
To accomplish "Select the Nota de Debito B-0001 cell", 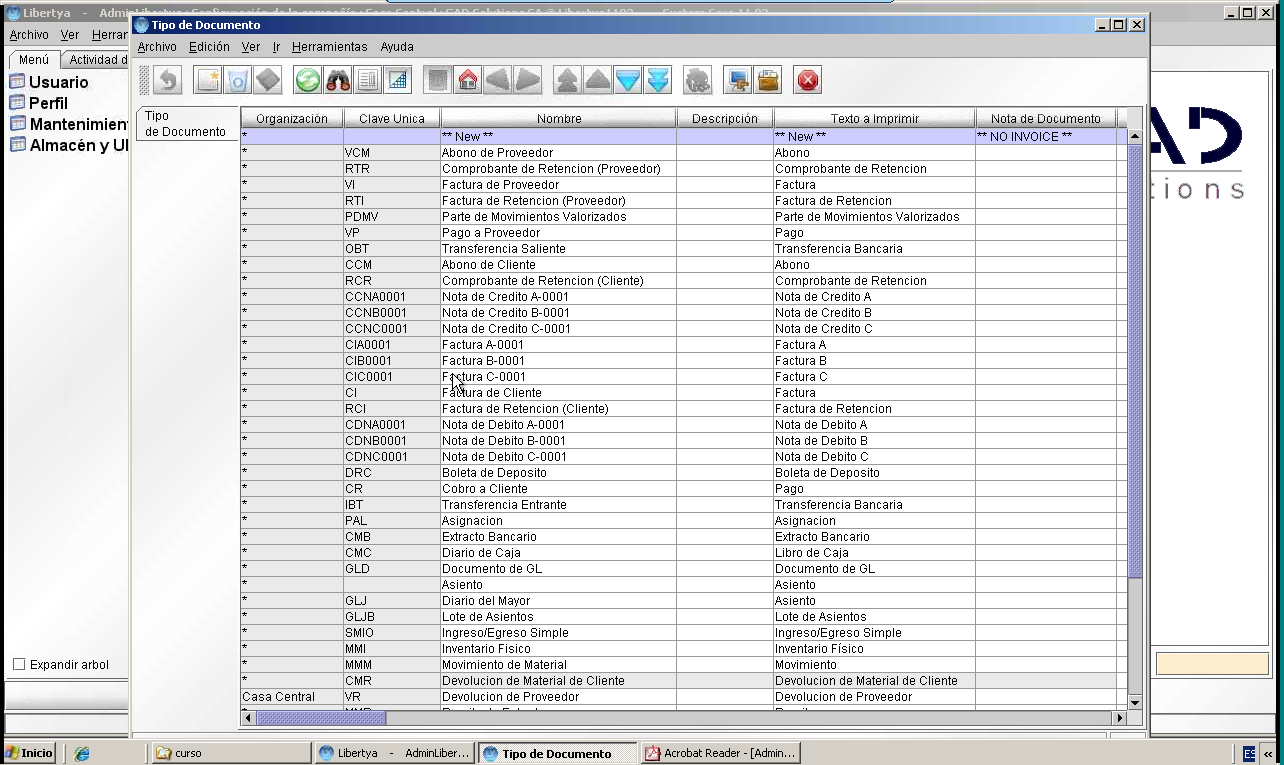I will click(559, 441).
